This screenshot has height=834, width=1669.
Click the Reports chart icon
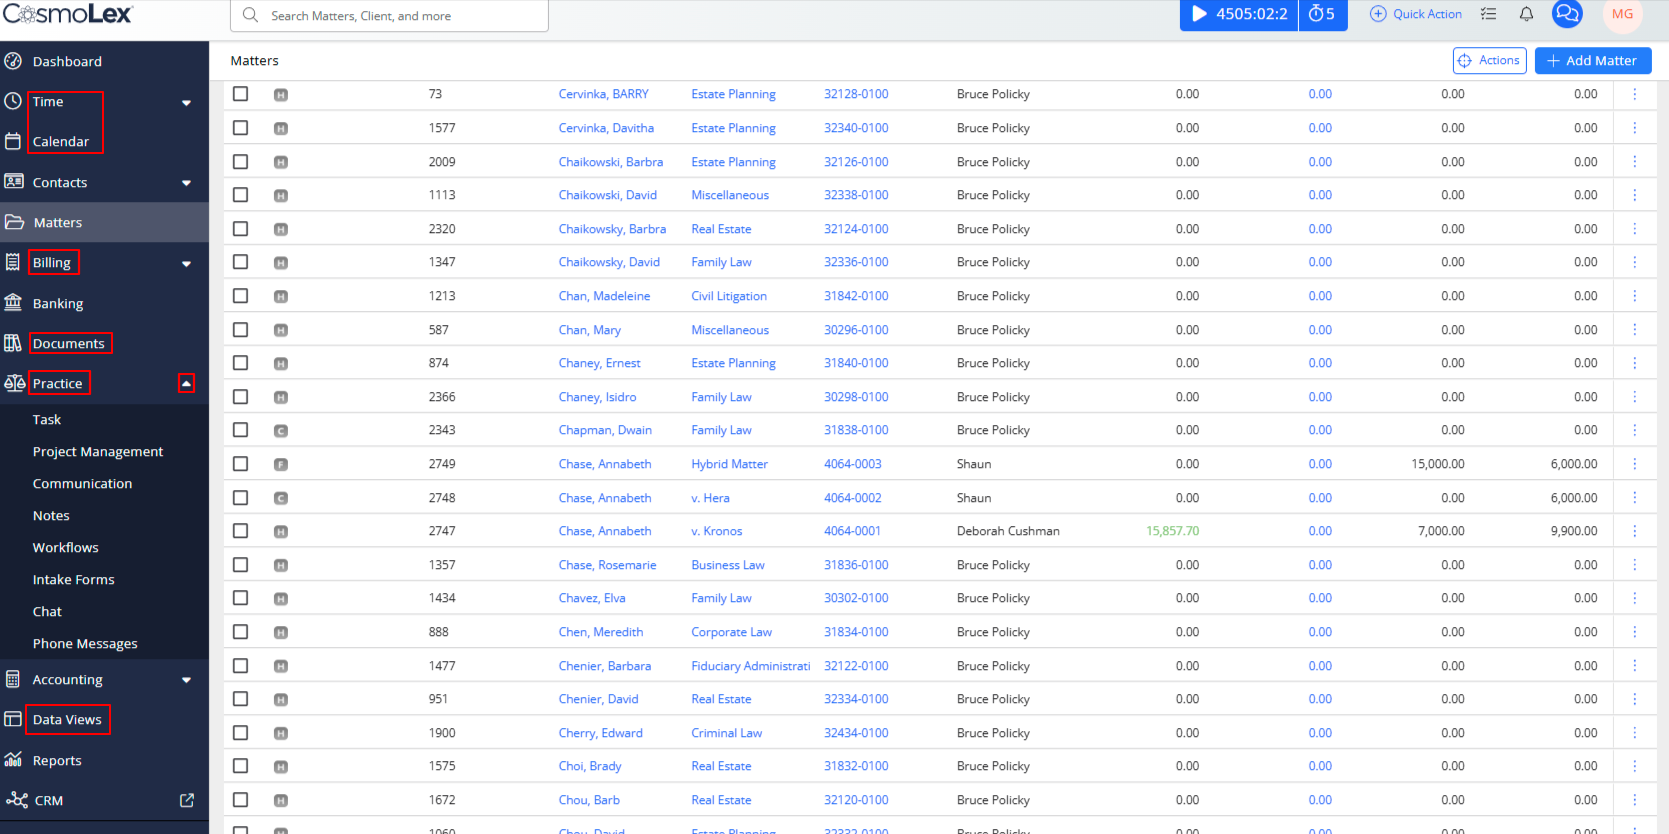pos(13,759)
